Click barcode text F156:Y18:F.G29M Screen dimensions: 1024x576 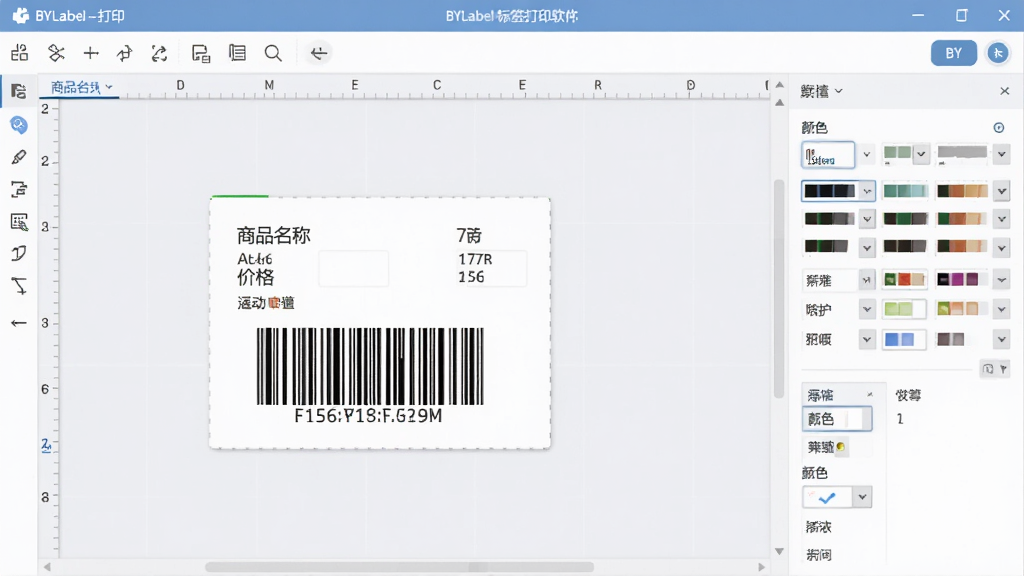[x=368, y=416]
